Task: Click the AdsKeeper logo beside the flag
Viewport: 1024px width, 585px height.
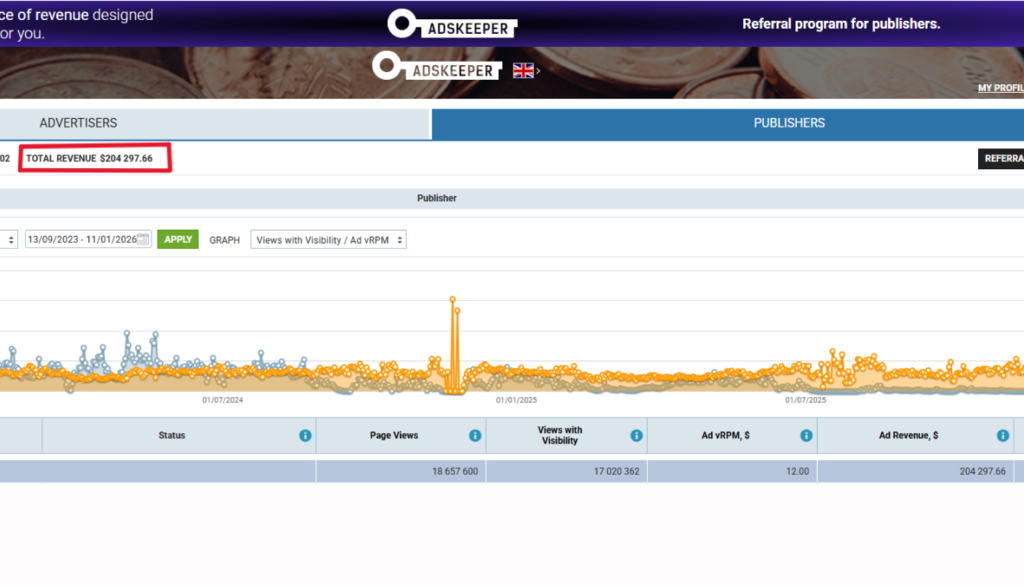Action: point(437,68)
